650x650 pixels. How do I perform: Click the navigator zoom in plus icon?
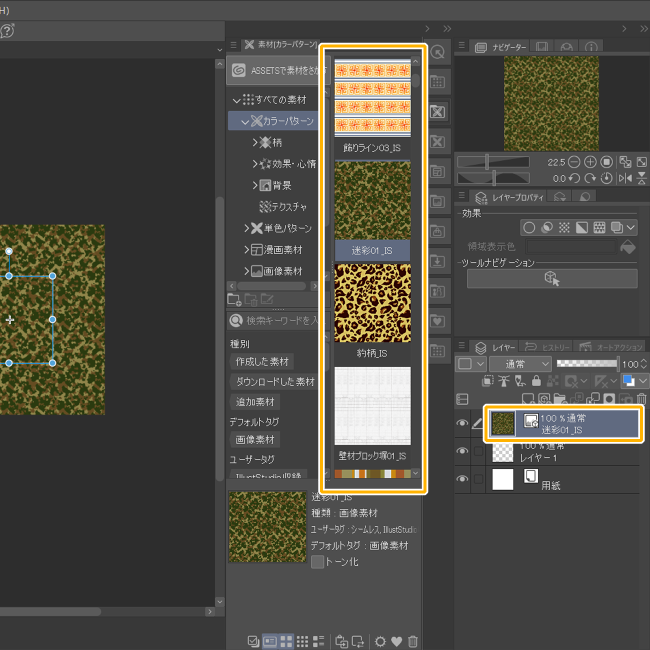[x=590, y=162]
